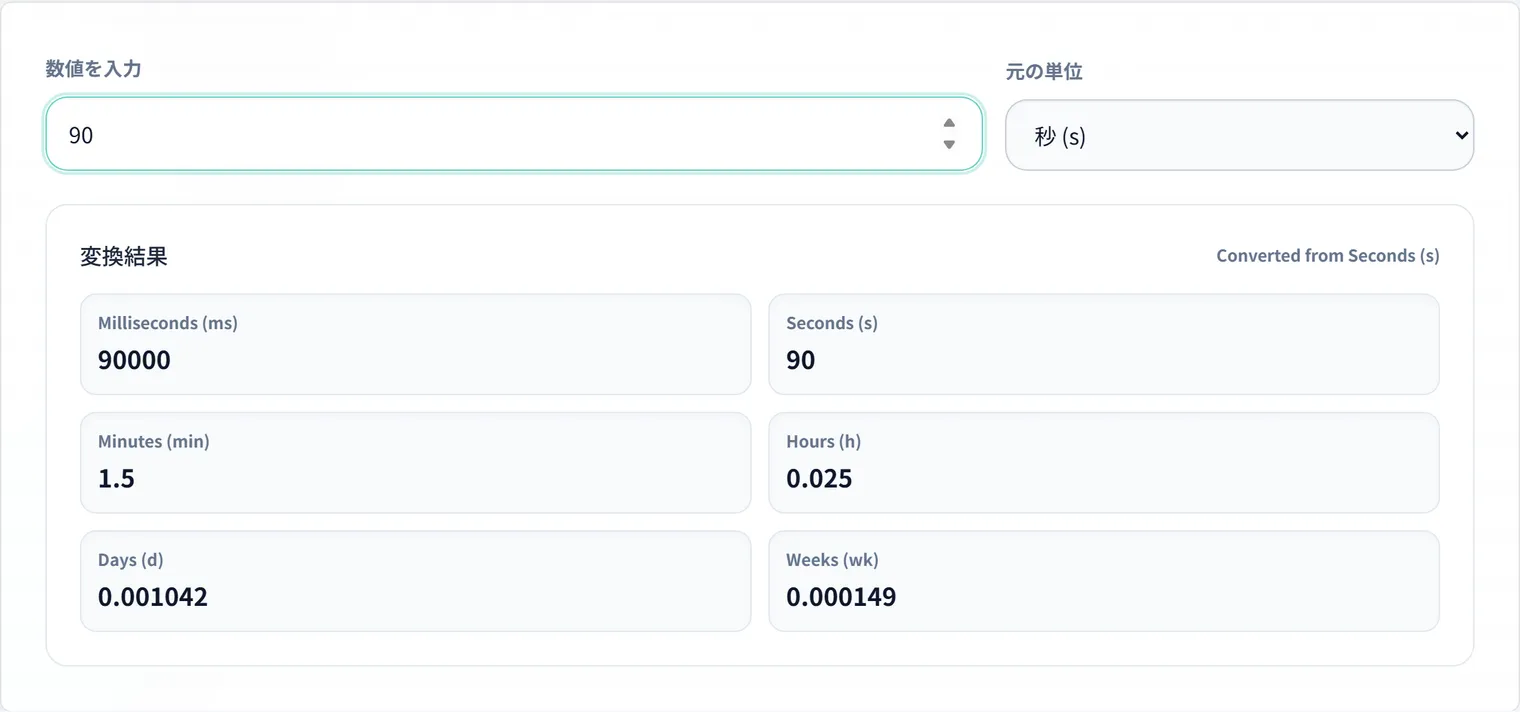
Task: Increase the value with the up stepper arrow
Action: [949, 123]
